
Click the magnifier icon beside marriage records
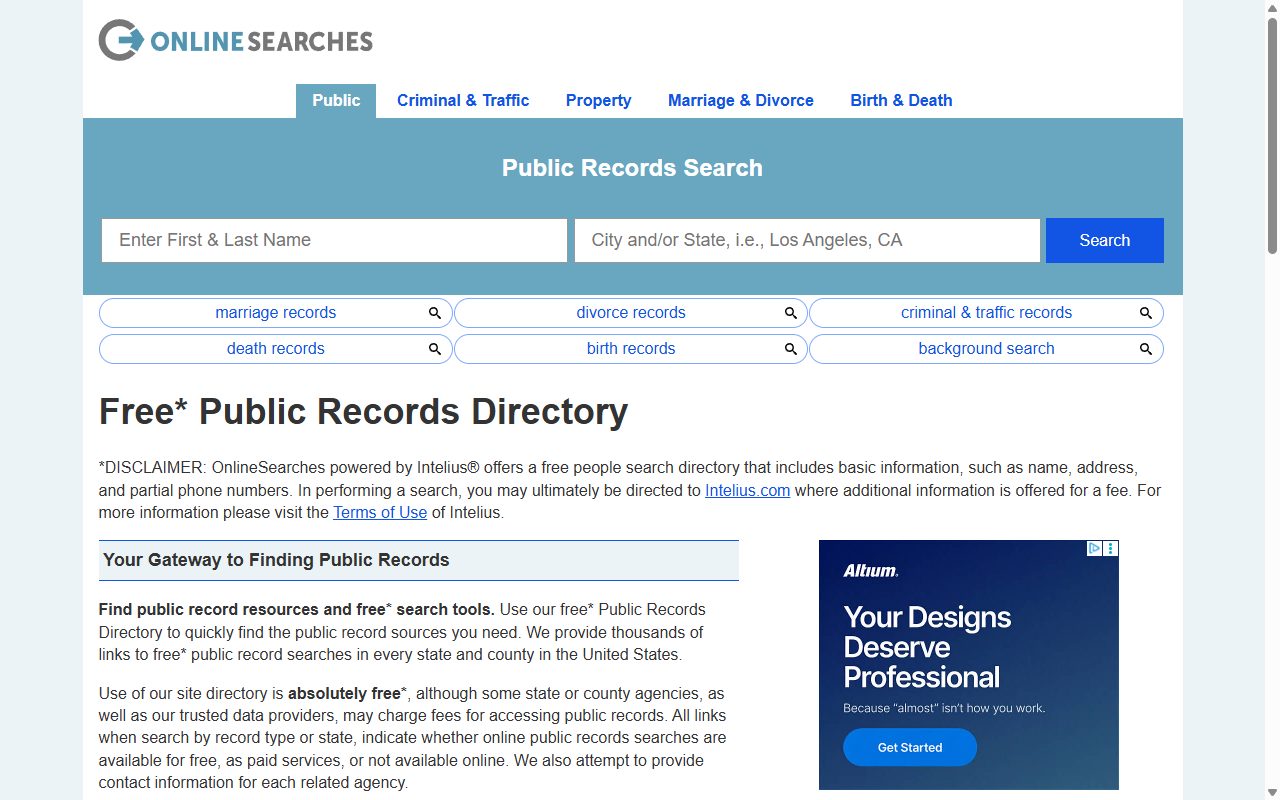435,313
